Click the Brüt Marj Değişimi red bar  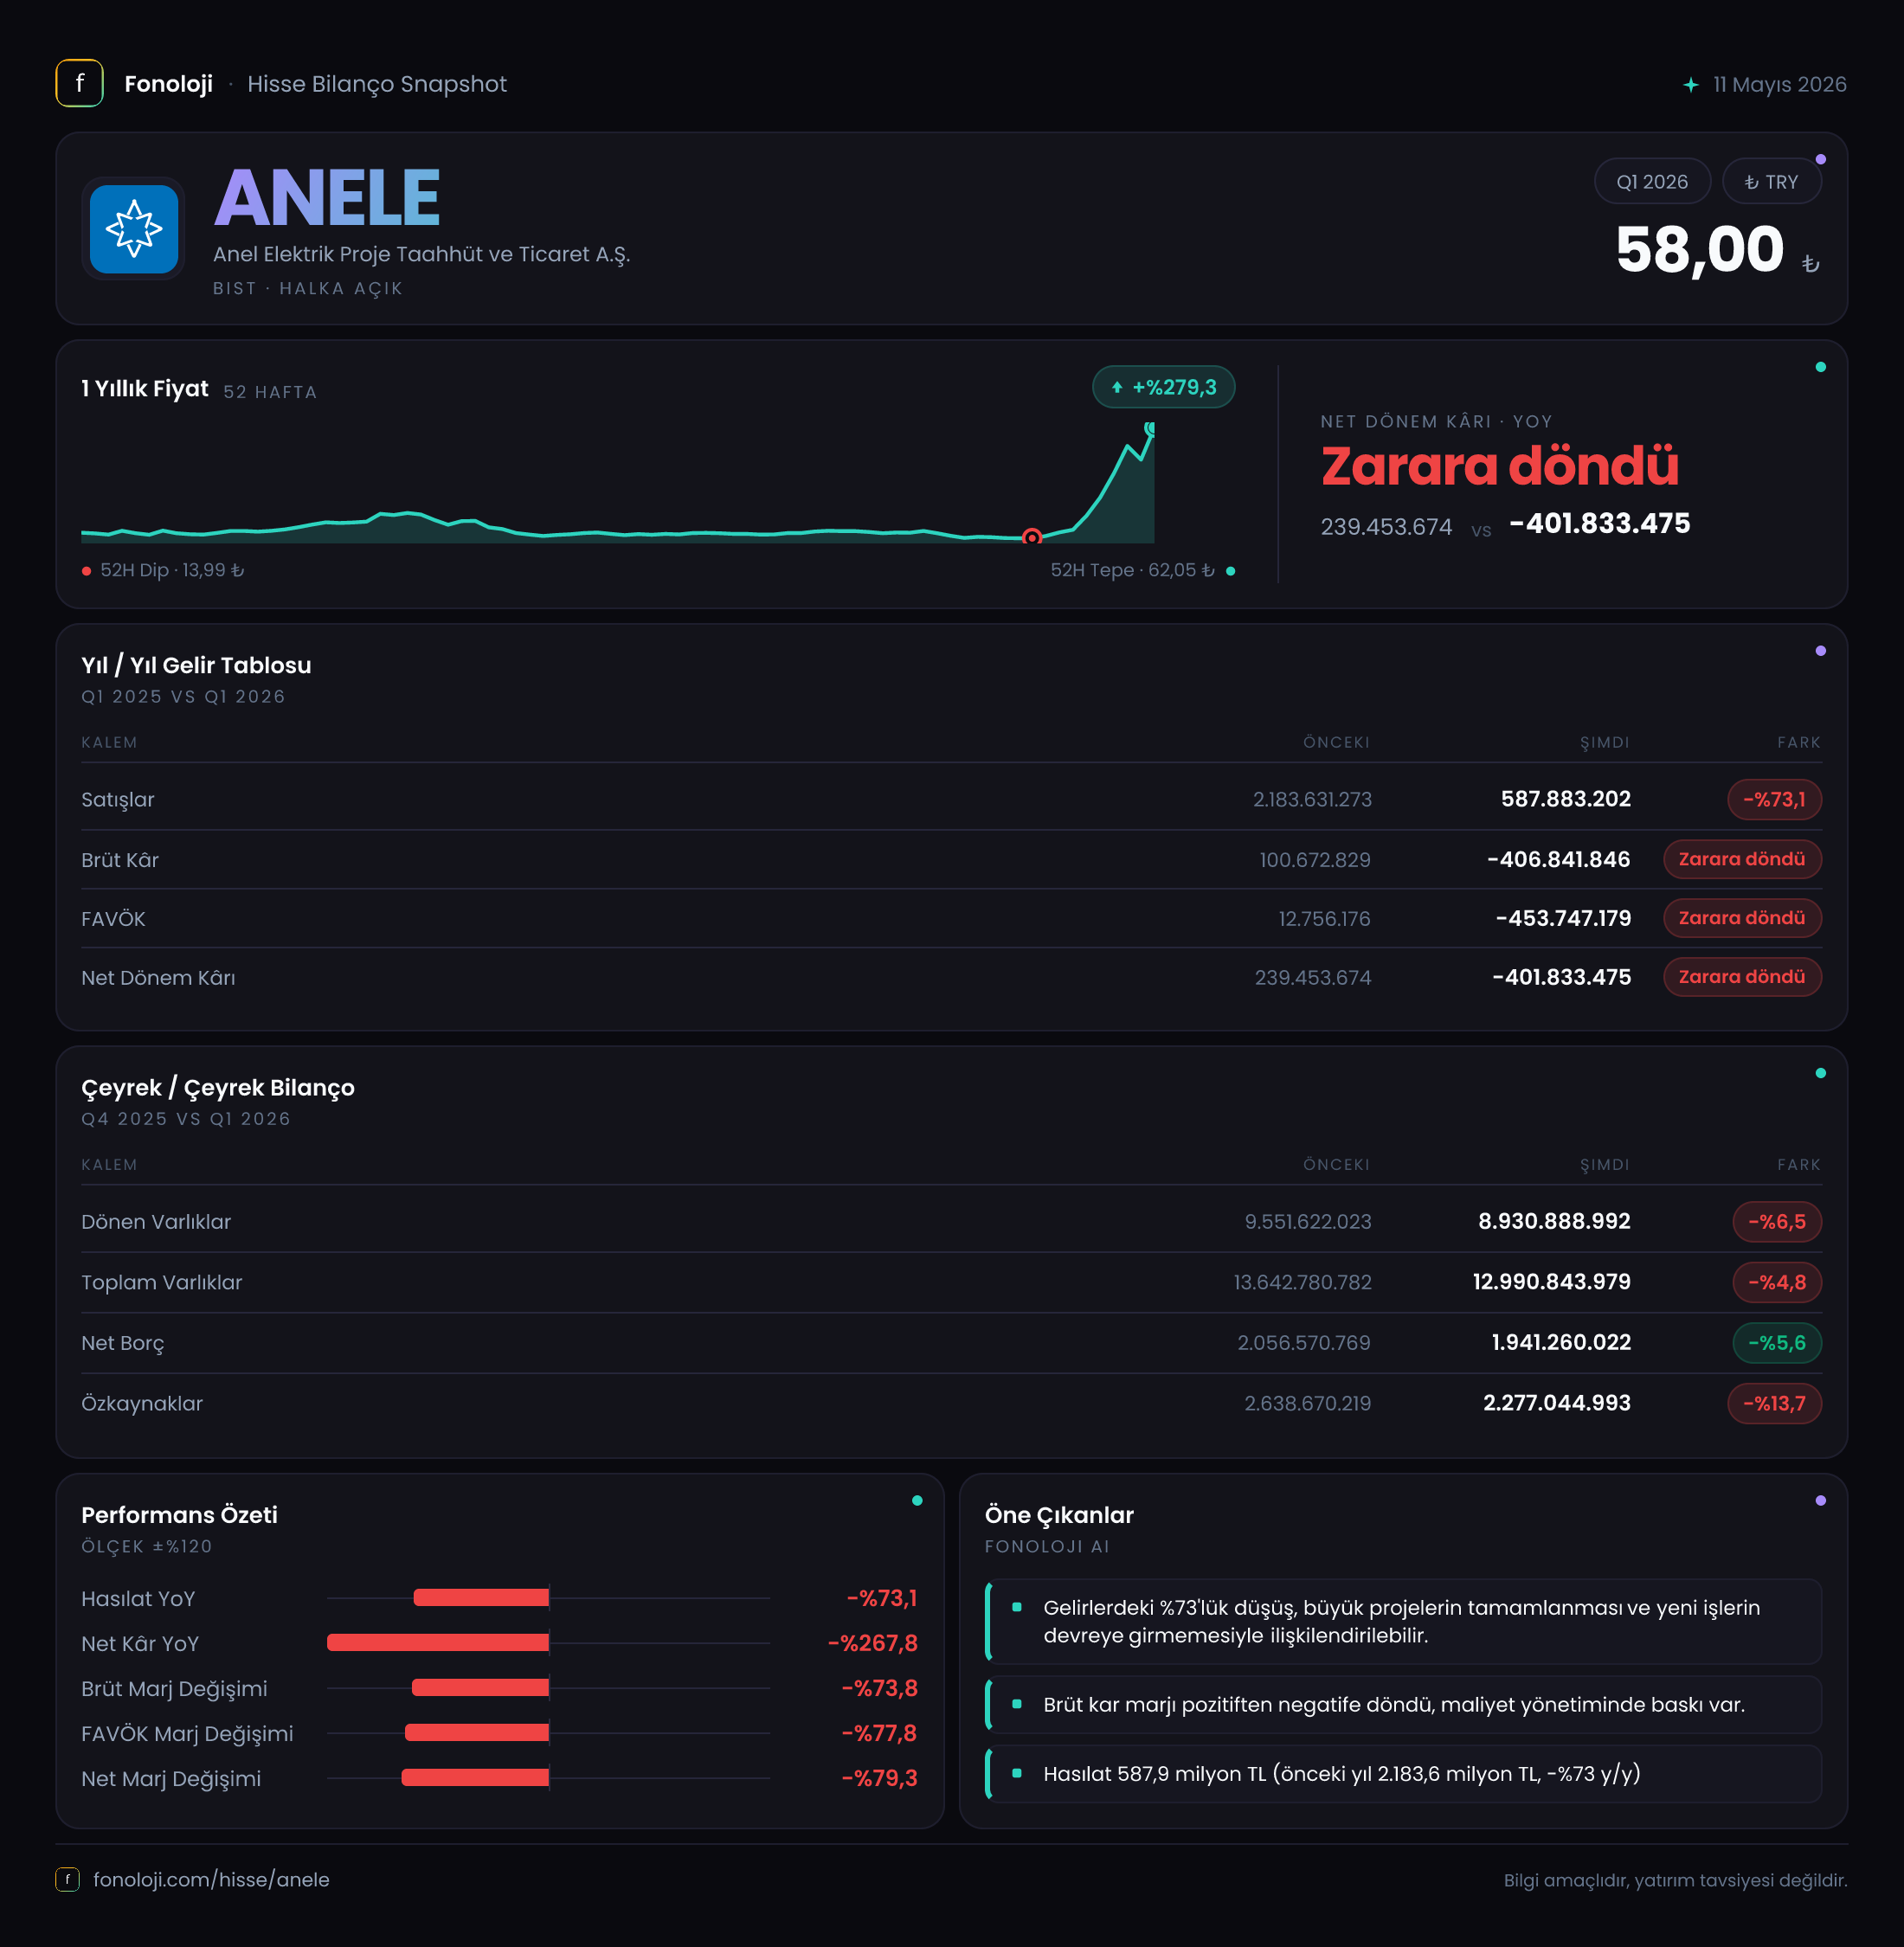pos(480,1688)
